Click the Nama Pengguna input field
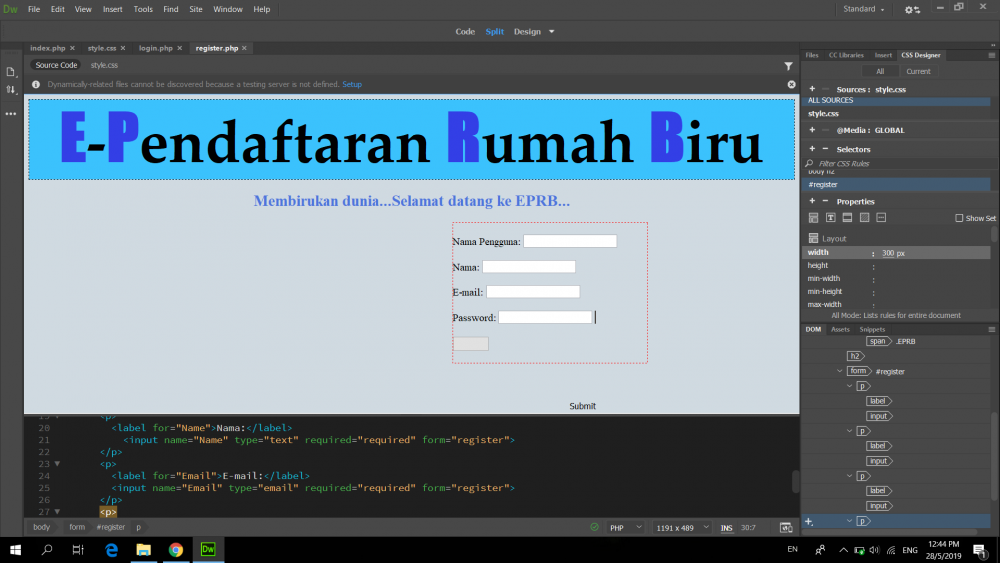This screenshot has height=563, width=1000. pyautogui.click(x=570, y=241)
